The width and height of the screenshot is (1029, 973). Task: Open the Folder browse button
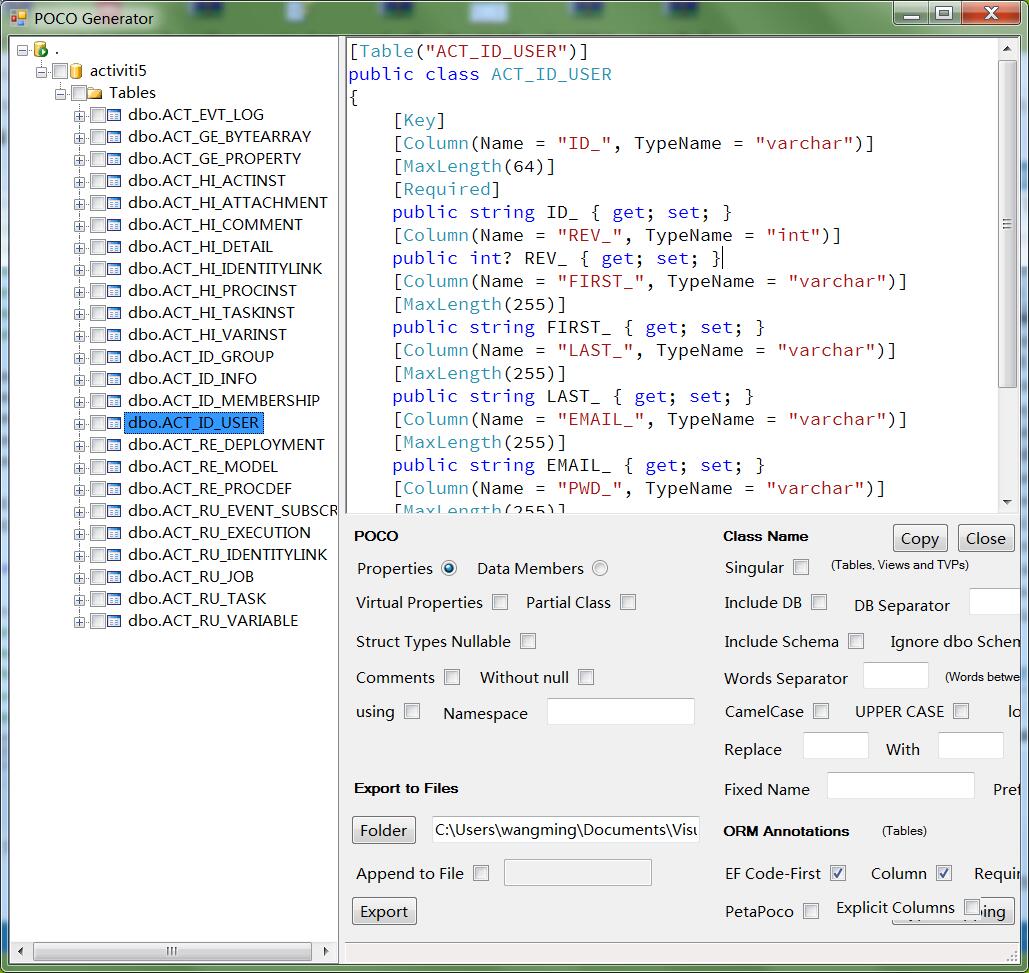pos(383,830)
